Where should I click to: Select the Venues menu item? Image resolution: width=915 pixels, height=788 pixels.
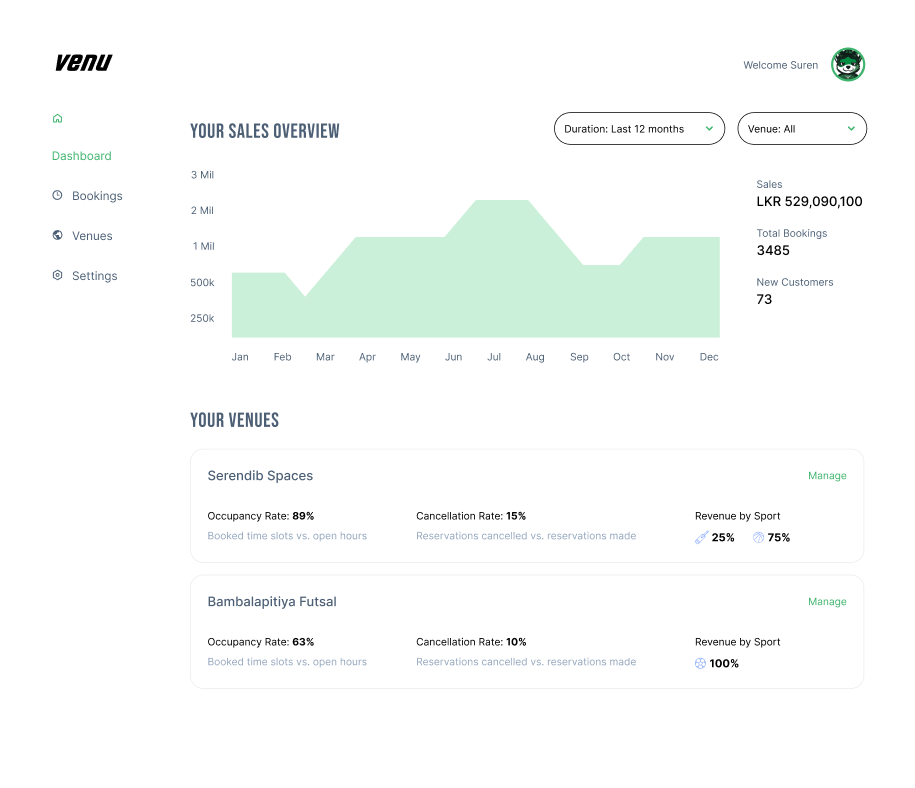click(x=92, y=236)
